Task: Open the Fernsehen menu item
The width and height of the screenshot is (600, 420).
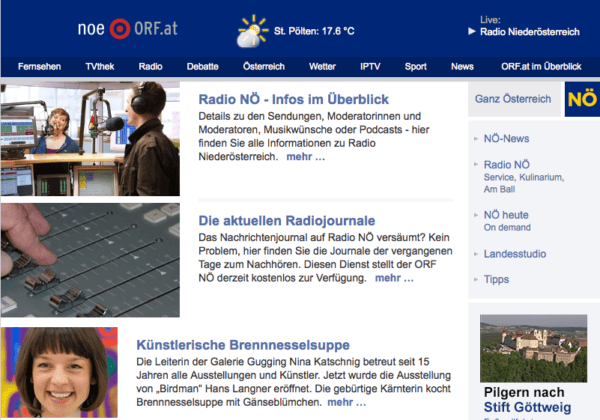Action: [39, 67]
